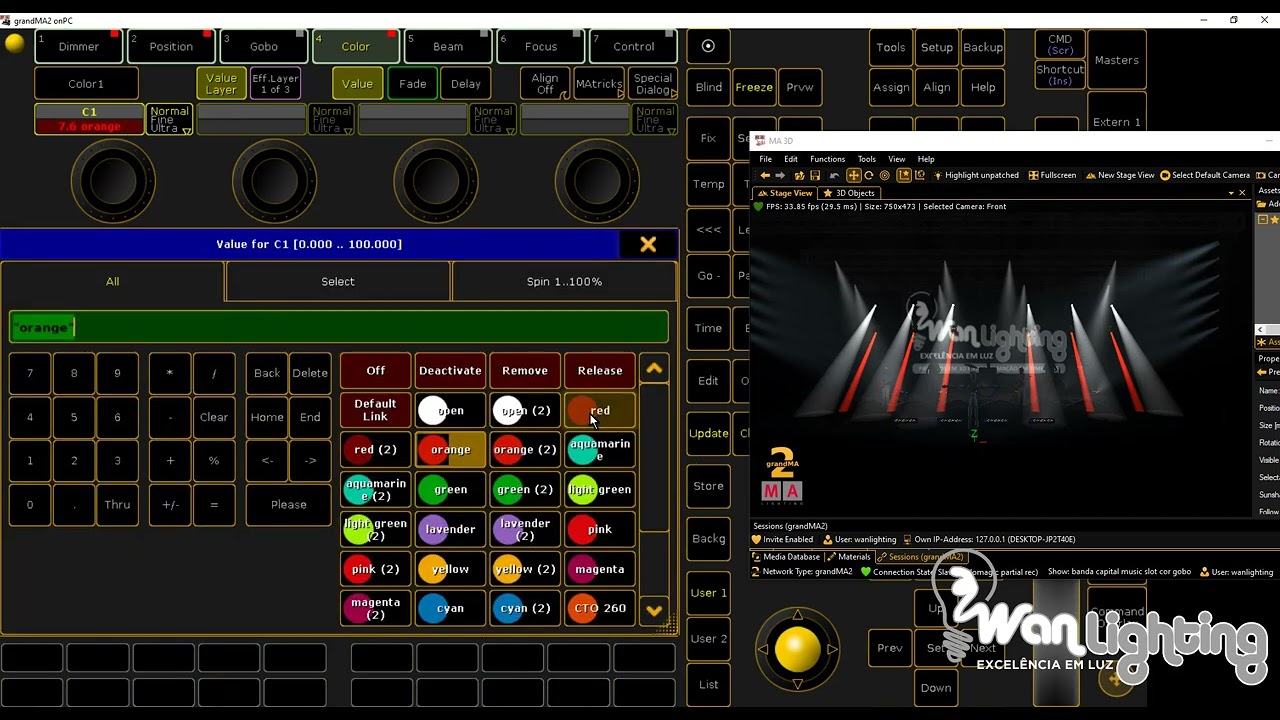Click the yellow ball icon at top left
This screenshot has height=720, width=1280.
(15, 43)
